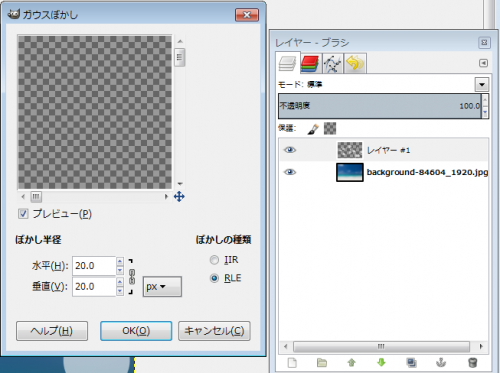Click the OK(O) button
The width and height of the screenshot is (500, 373).
[136, 331]
